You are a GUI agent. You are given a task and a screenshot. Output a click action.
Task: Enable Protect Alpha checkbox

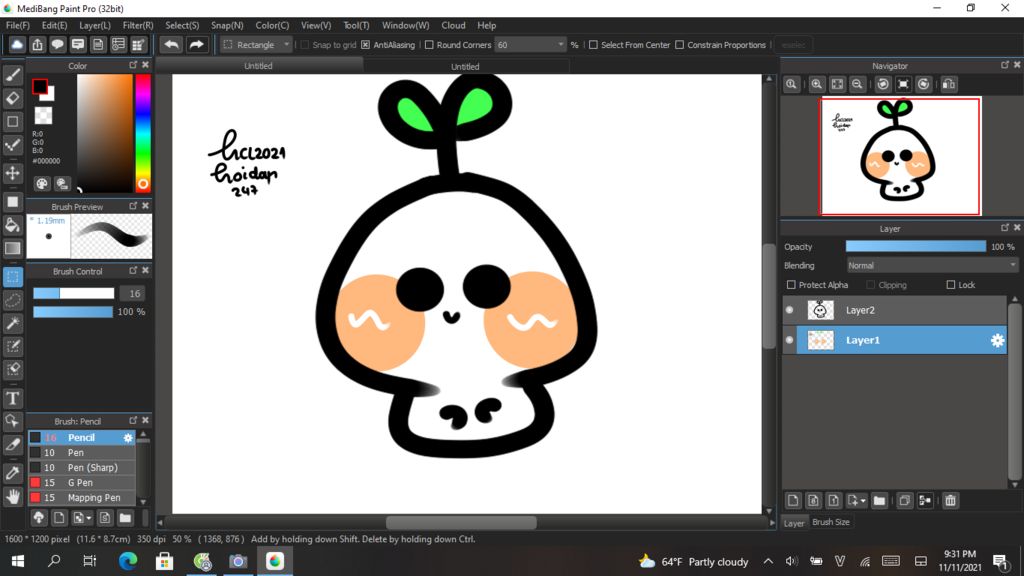point(792,285)
